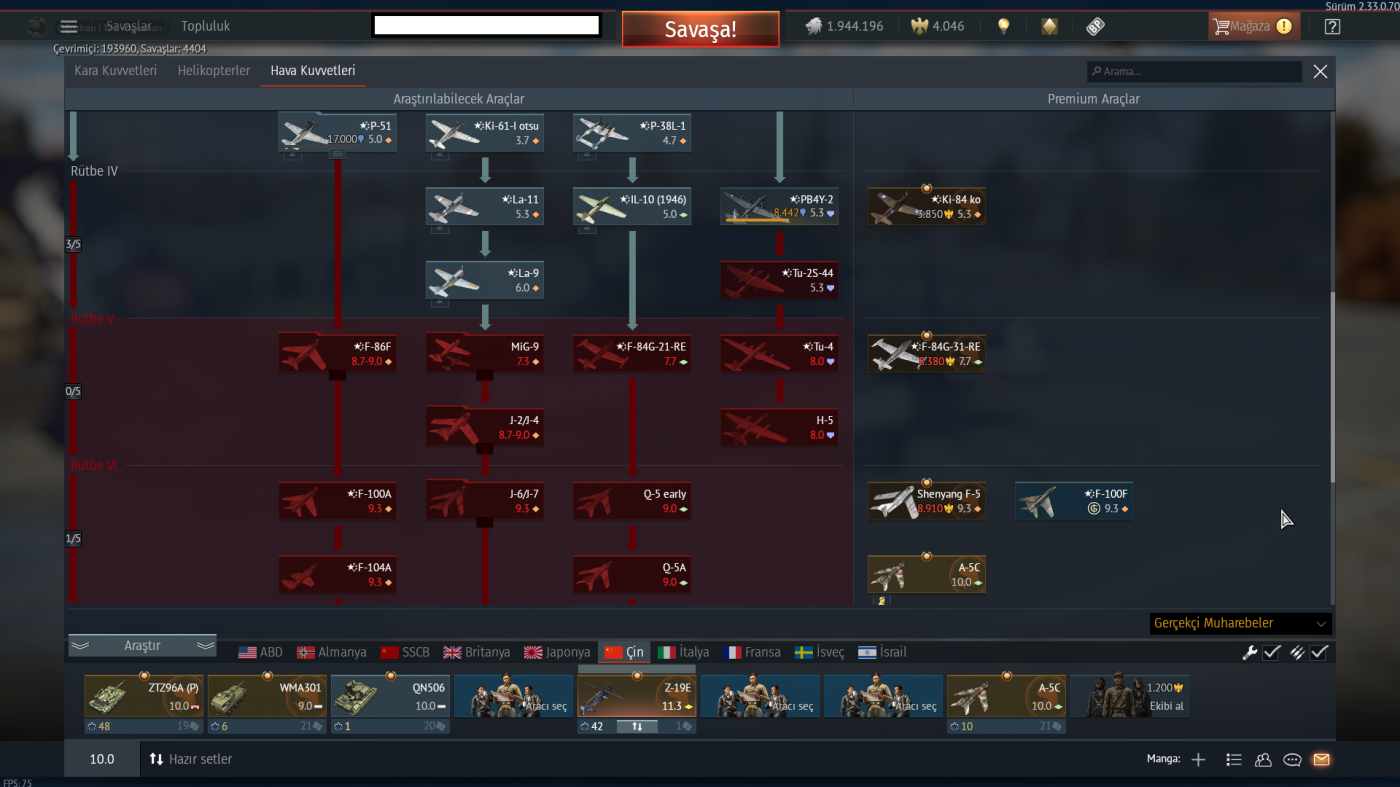Click the Golden Eagles currency icon
1400x787 pixels.
pyautogui.click(x=919, y=27)
